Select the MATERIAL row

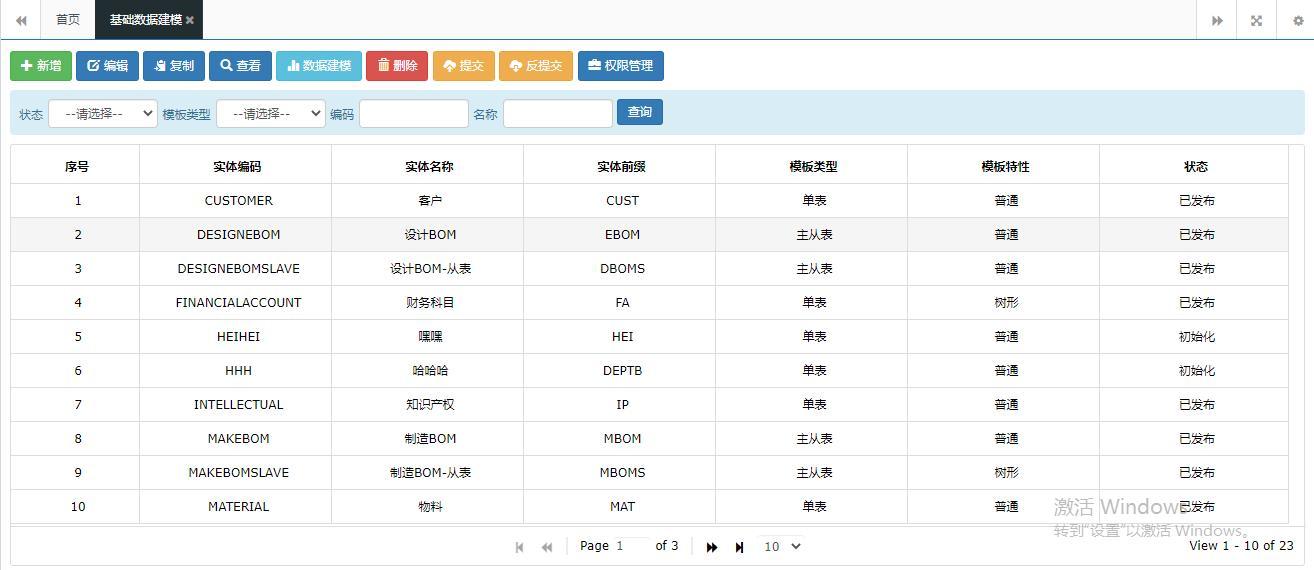(650, 507)
